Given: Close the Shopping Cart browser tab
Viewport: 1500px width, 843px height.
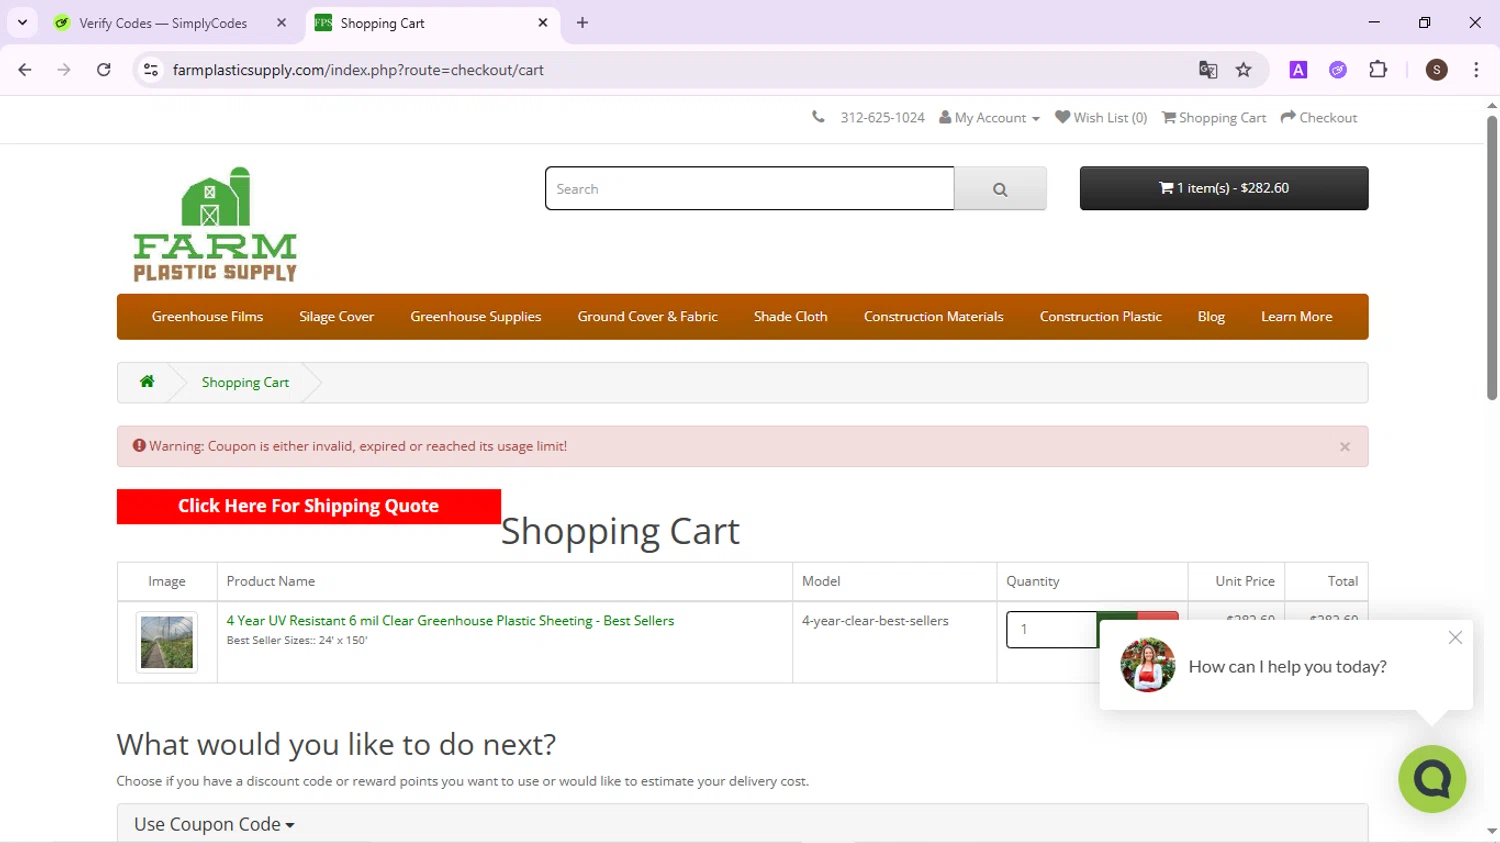Looking at the screenshot, I should [543, 23].
